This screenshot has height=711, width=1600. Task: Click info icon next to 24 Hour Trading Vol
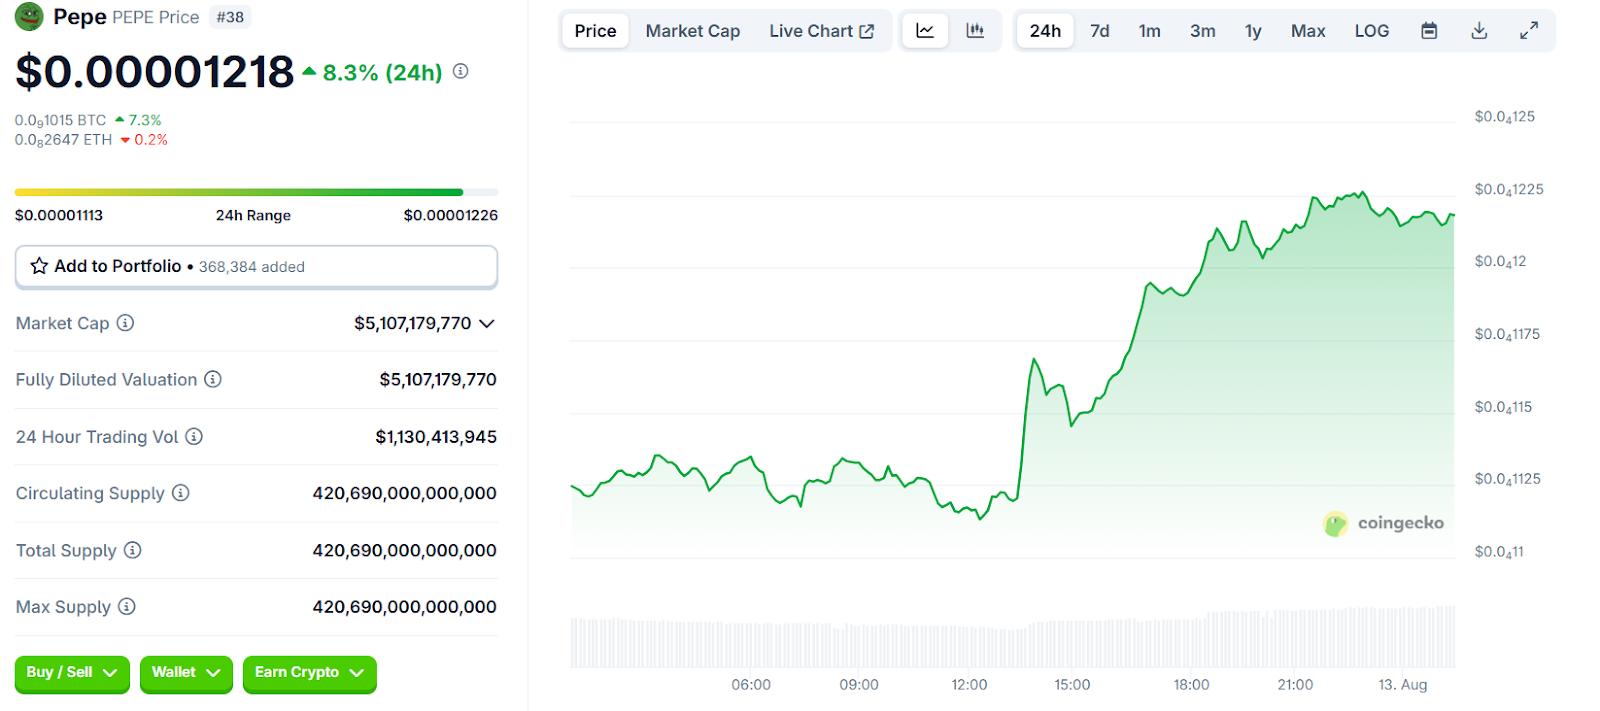[194, 436]
